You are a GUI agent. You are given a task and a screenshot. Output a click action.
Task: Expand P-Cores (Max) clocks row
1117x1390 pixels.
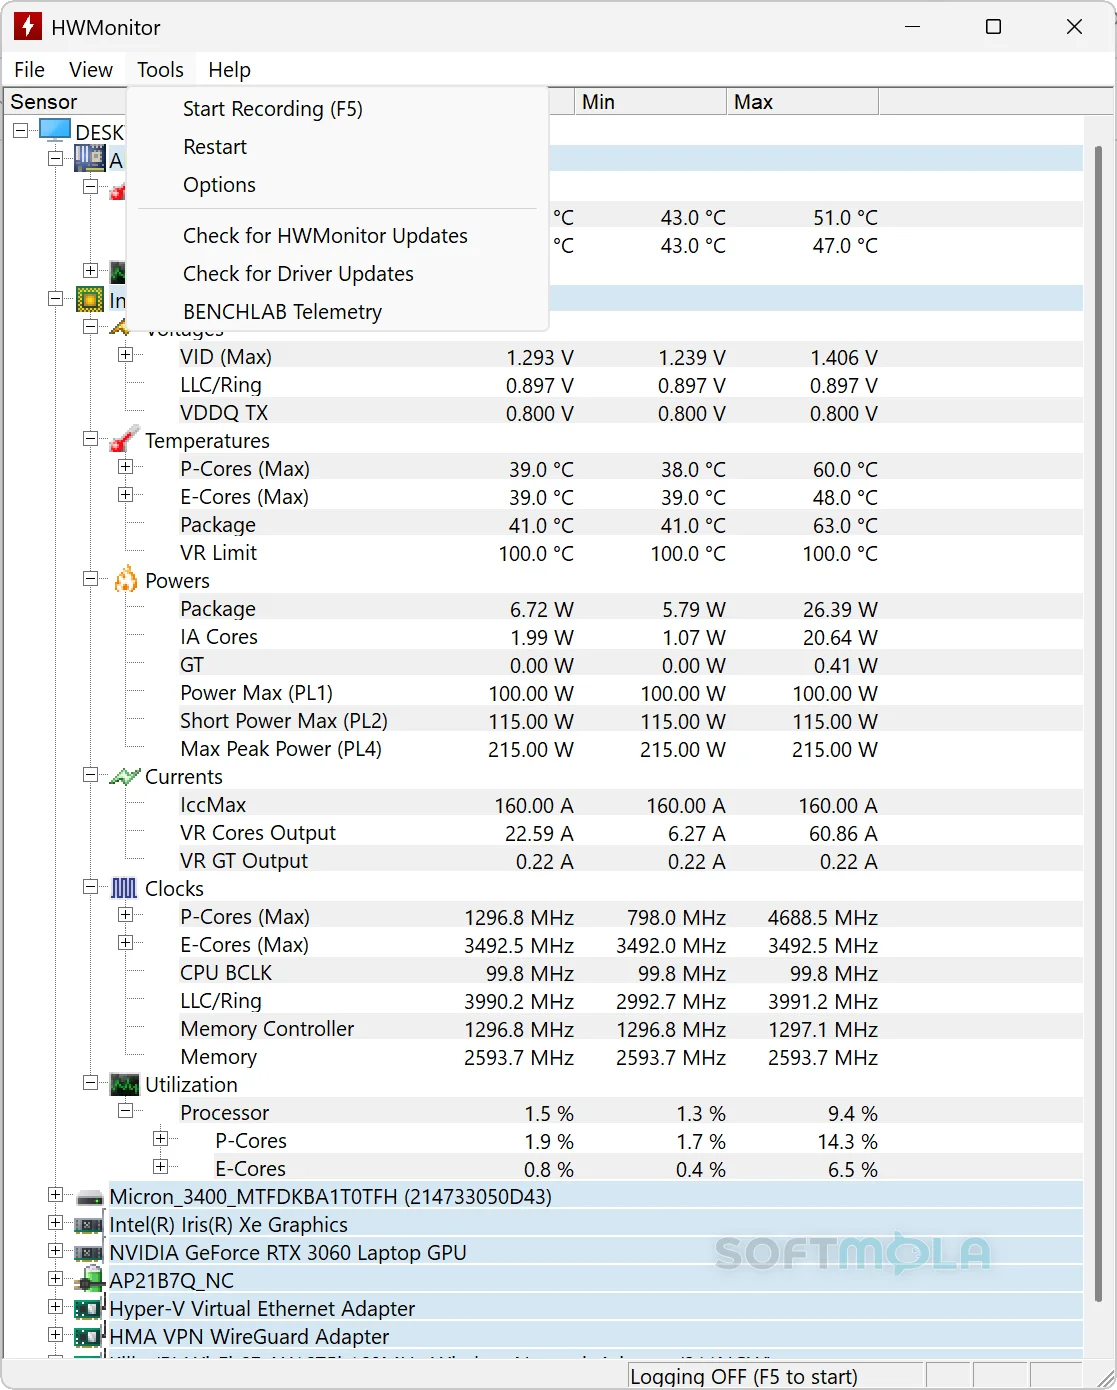point(126,915)
